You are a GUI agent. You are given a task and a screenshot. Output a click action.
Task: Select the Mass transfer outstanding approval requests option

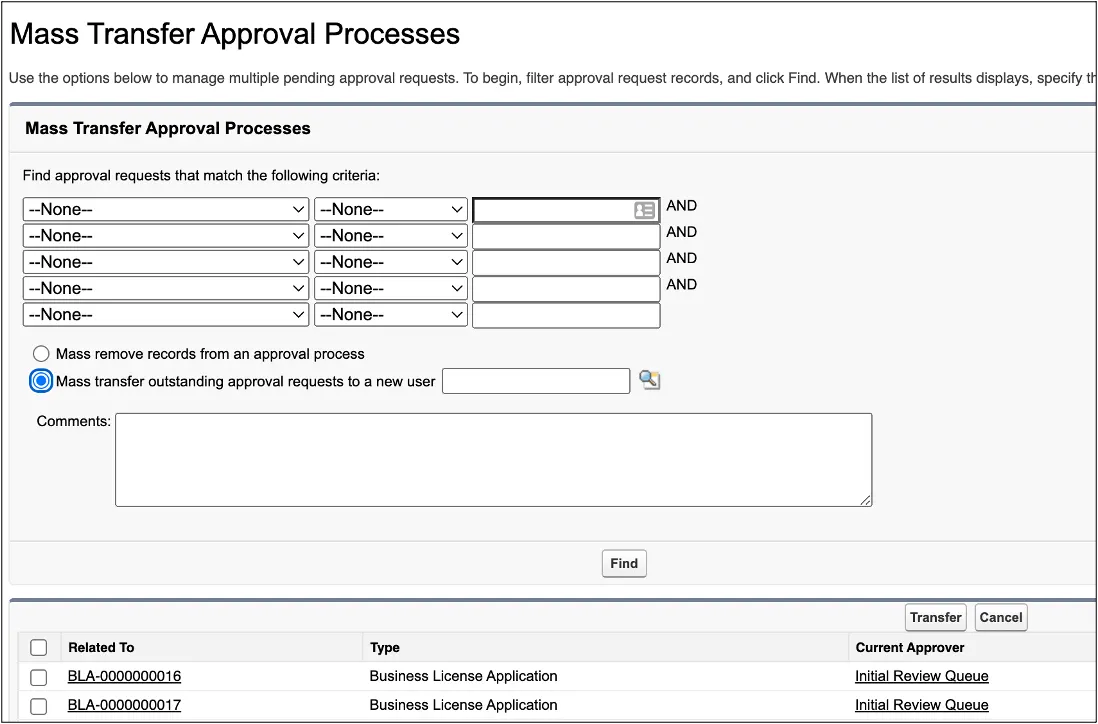[x=41, y=380]
